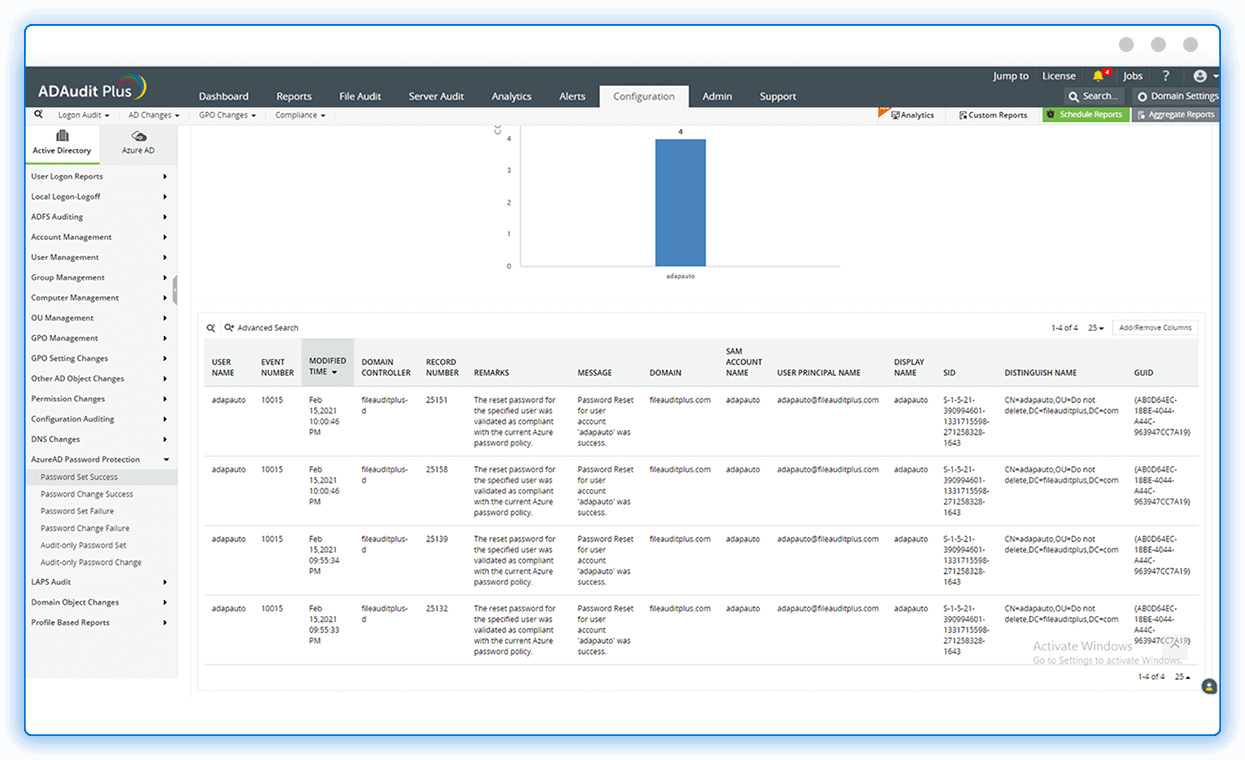
Task: Open Password Change Success report
Action: tap(87, 494)
